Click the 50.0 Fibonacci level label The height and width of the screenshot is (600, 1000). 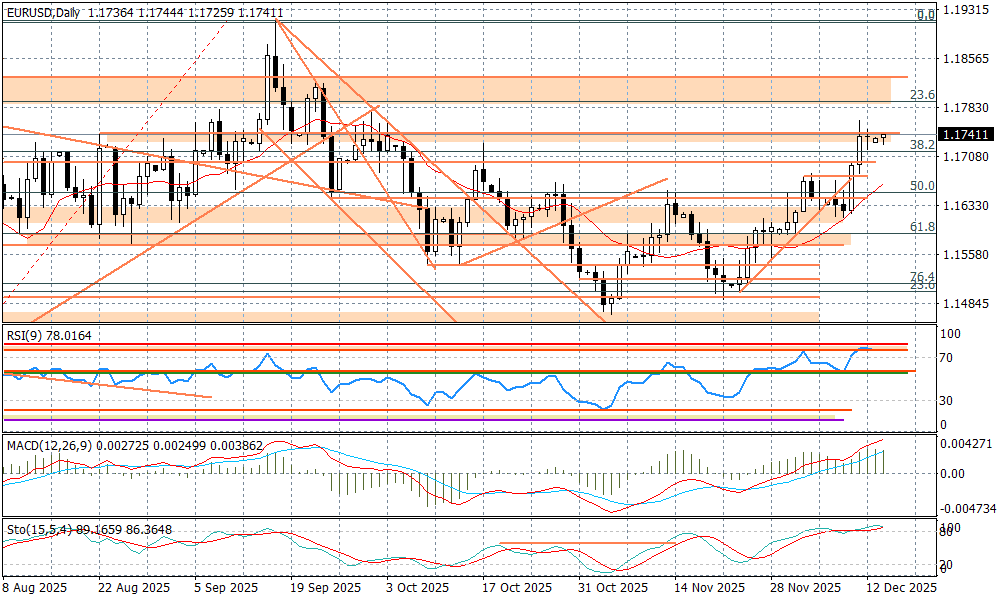pos(921,186)
